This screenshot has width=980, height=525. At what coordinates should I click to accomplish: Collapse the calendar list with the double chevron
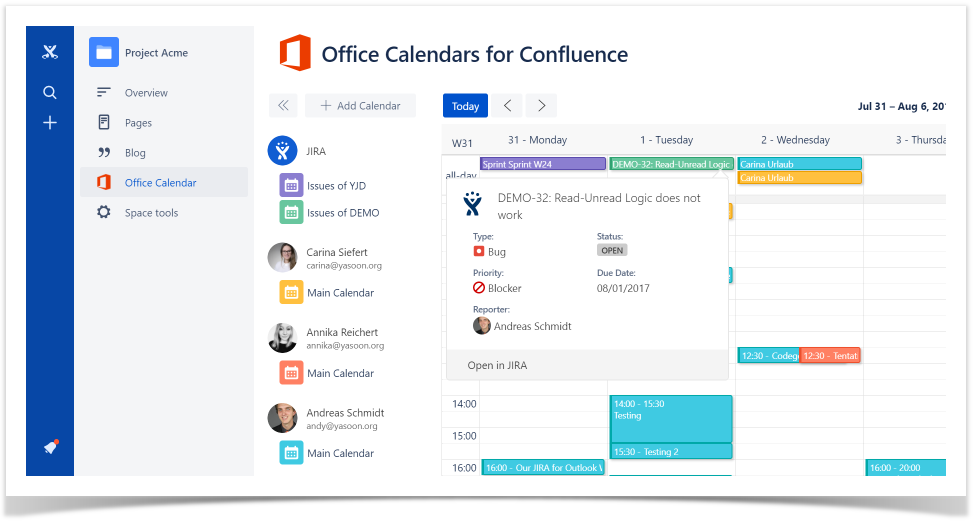click(283, 106)
